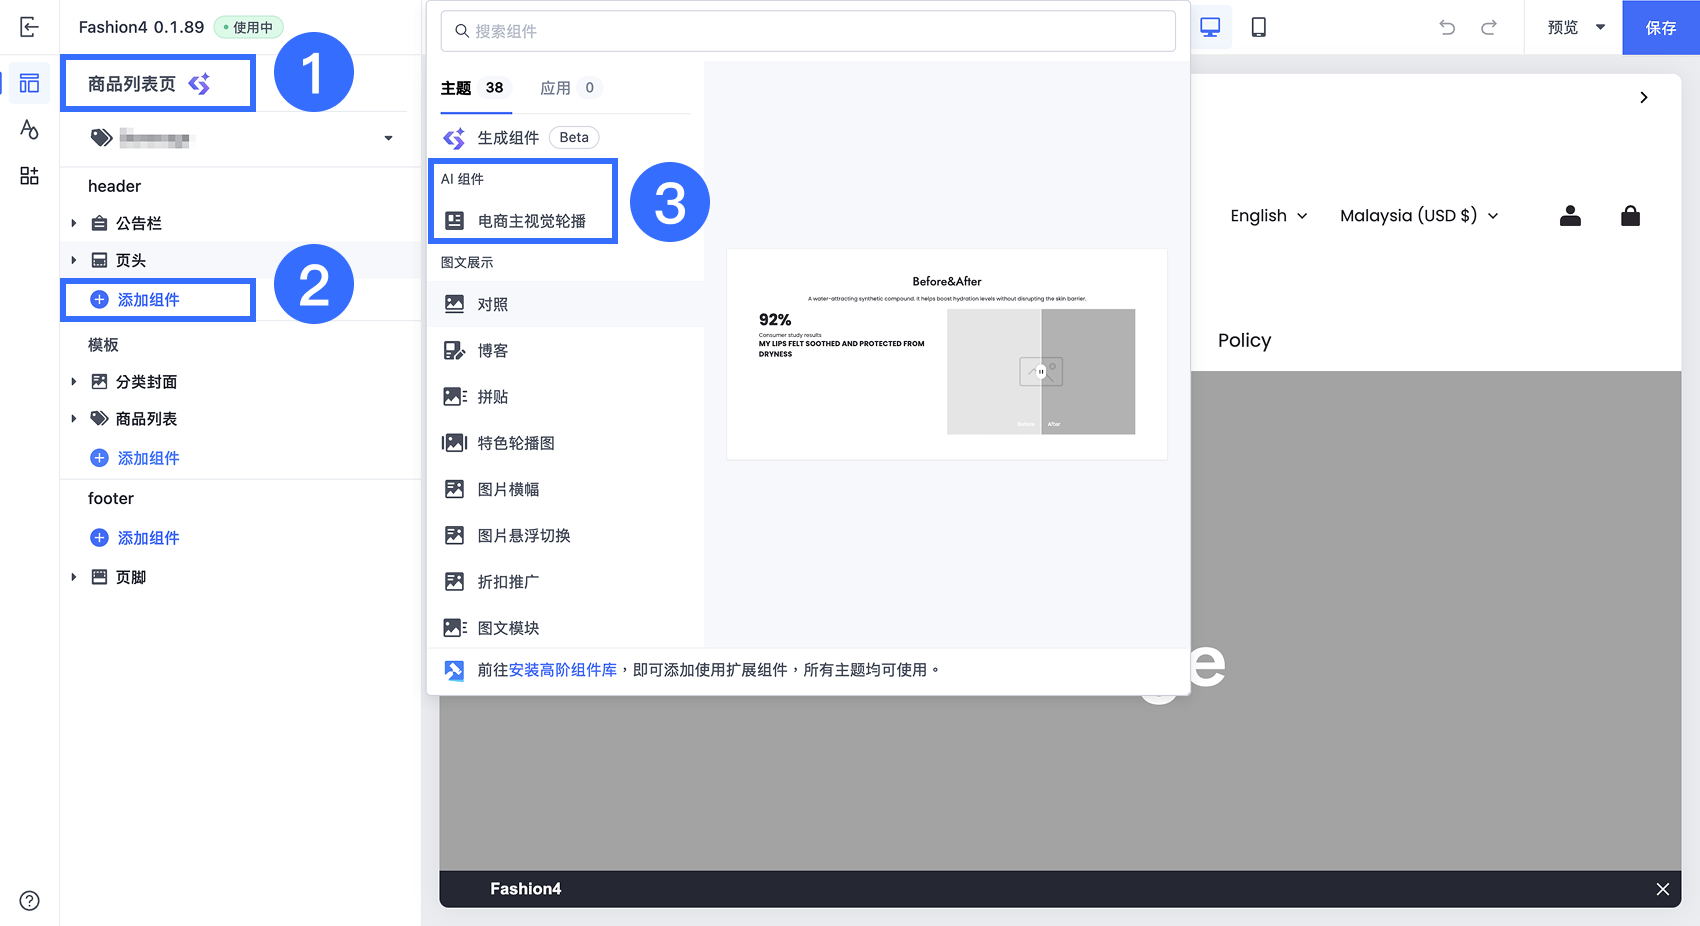The width and height of the screenshot is (1700, 926).
Task: Open the help question mark icon
Action: 29,901
